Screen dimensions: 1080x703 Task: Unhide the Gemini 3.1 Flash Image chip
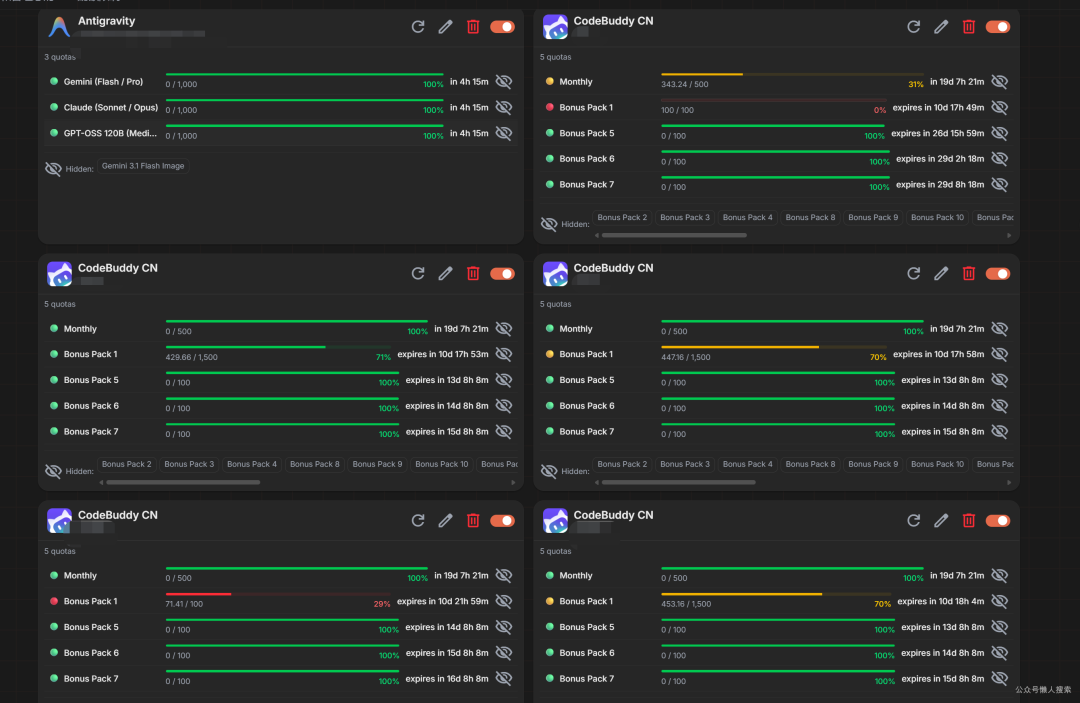click(143, 166)
